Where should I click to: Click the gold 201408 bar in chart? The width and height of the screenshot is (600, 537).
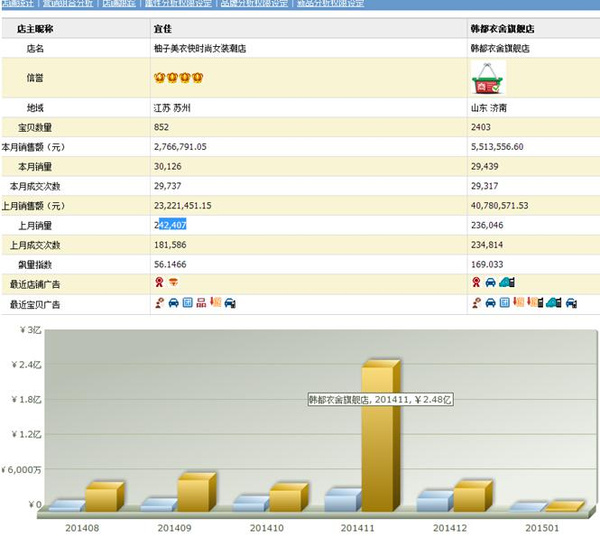104,497
